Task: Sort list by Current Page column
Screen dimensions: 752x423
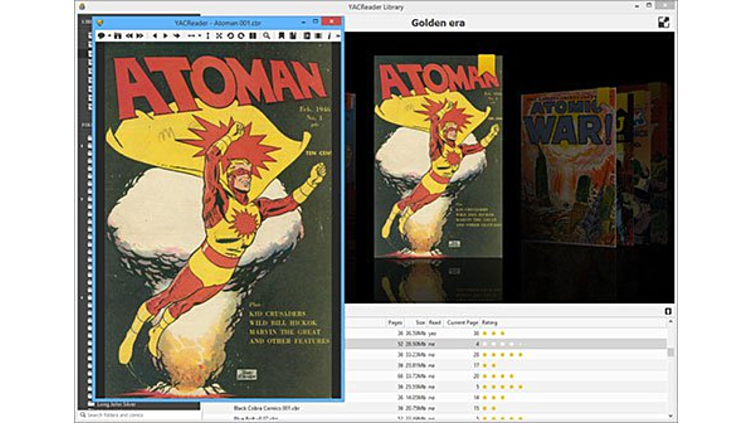Action: 462,323
